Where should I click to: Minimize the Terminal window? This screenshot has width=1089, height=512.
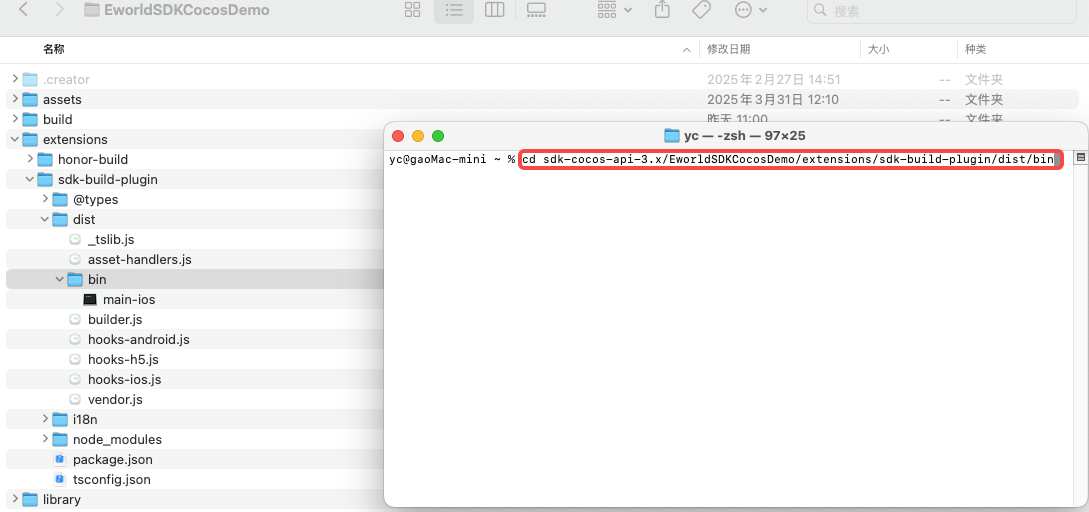[x=418, y=136]
